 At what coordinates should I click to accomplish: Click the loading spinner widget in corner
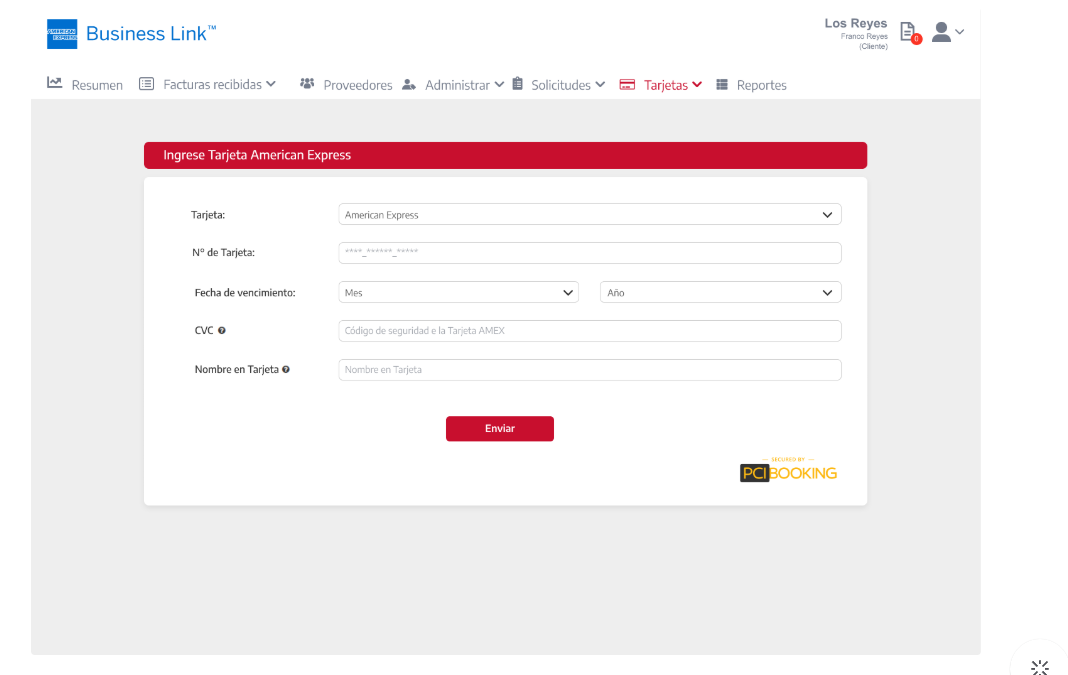click(x=1039, y=667)
